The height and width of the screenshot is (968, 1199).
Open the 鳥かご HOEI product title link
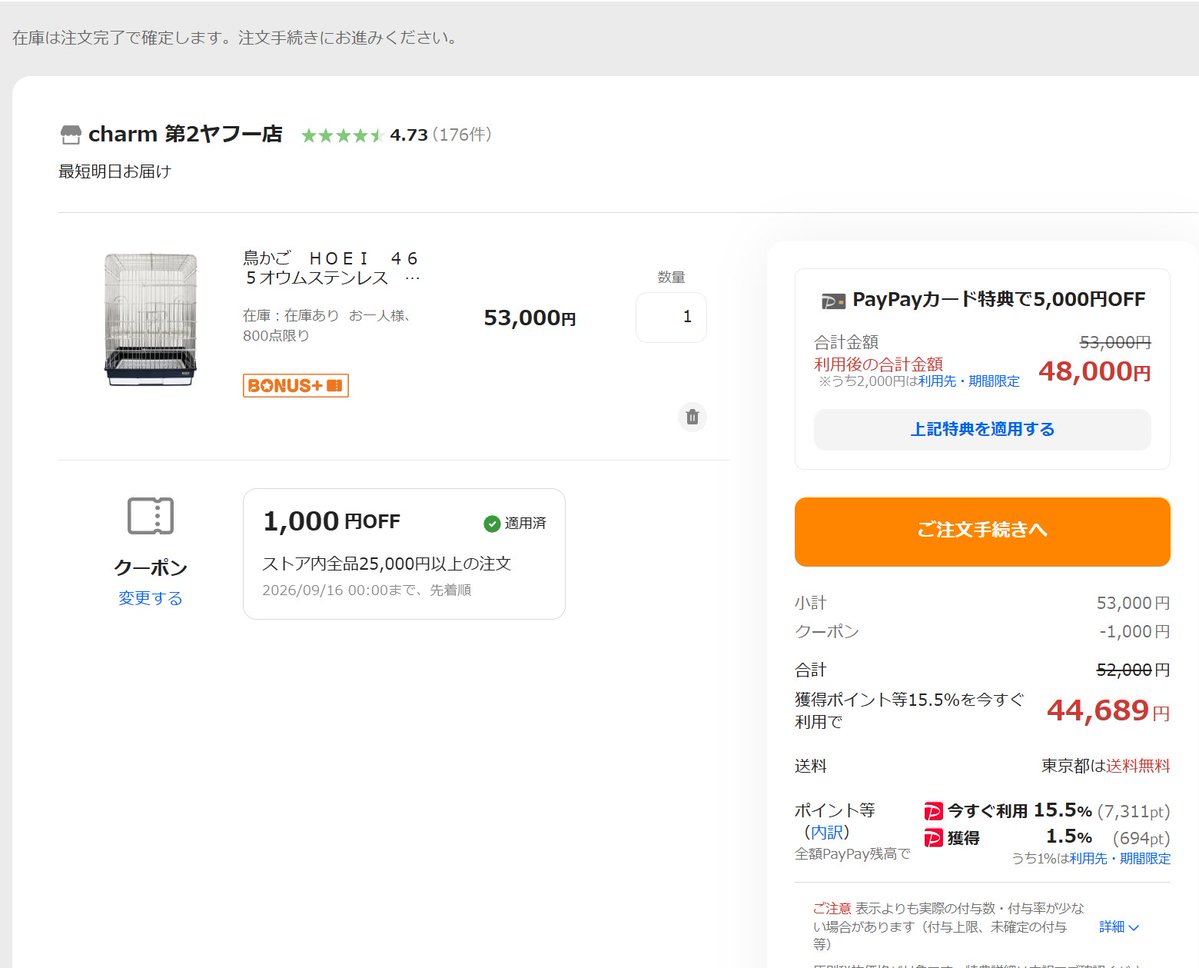click(331, 268)
